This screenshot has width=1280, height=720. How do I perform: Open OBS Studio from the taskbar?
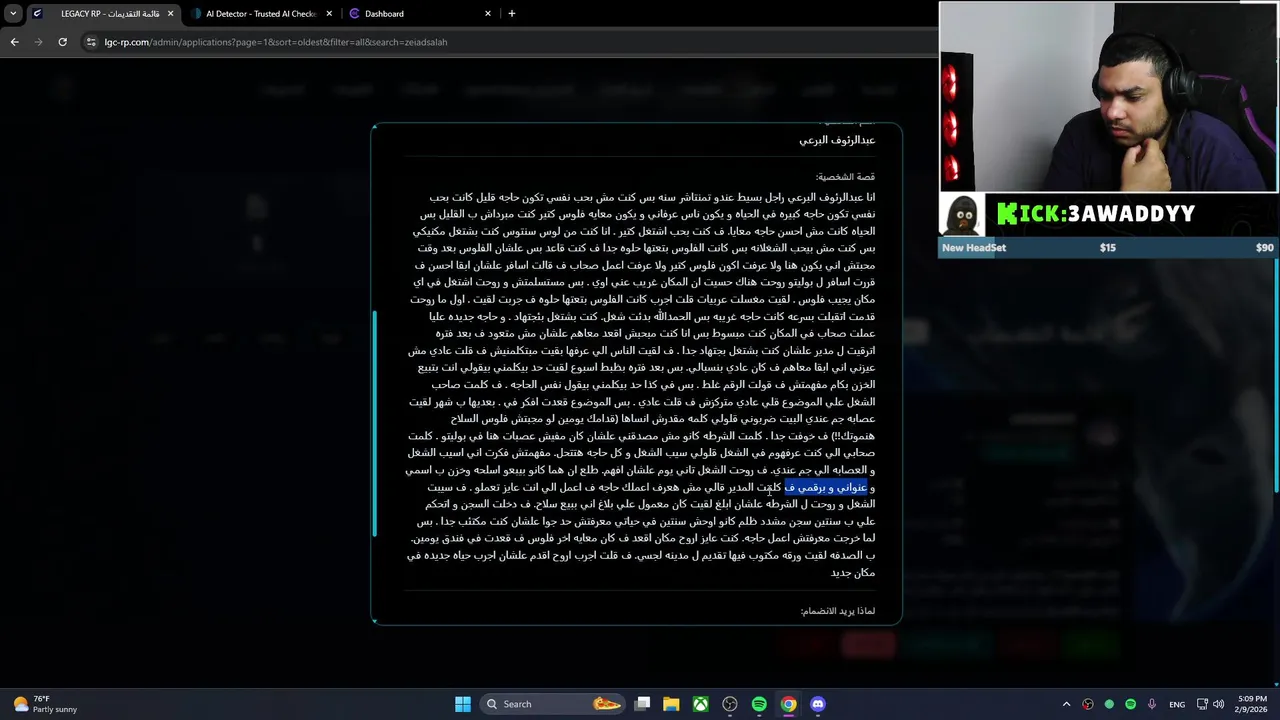(x=730, y=704)
